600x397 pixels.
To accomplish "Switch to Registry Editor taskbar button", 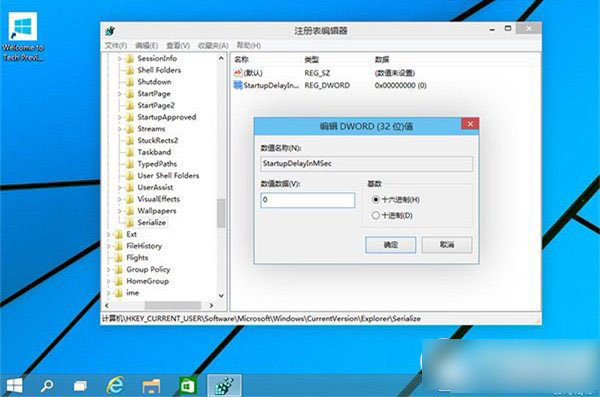I will pyautogui.click(x=224, y=385).
